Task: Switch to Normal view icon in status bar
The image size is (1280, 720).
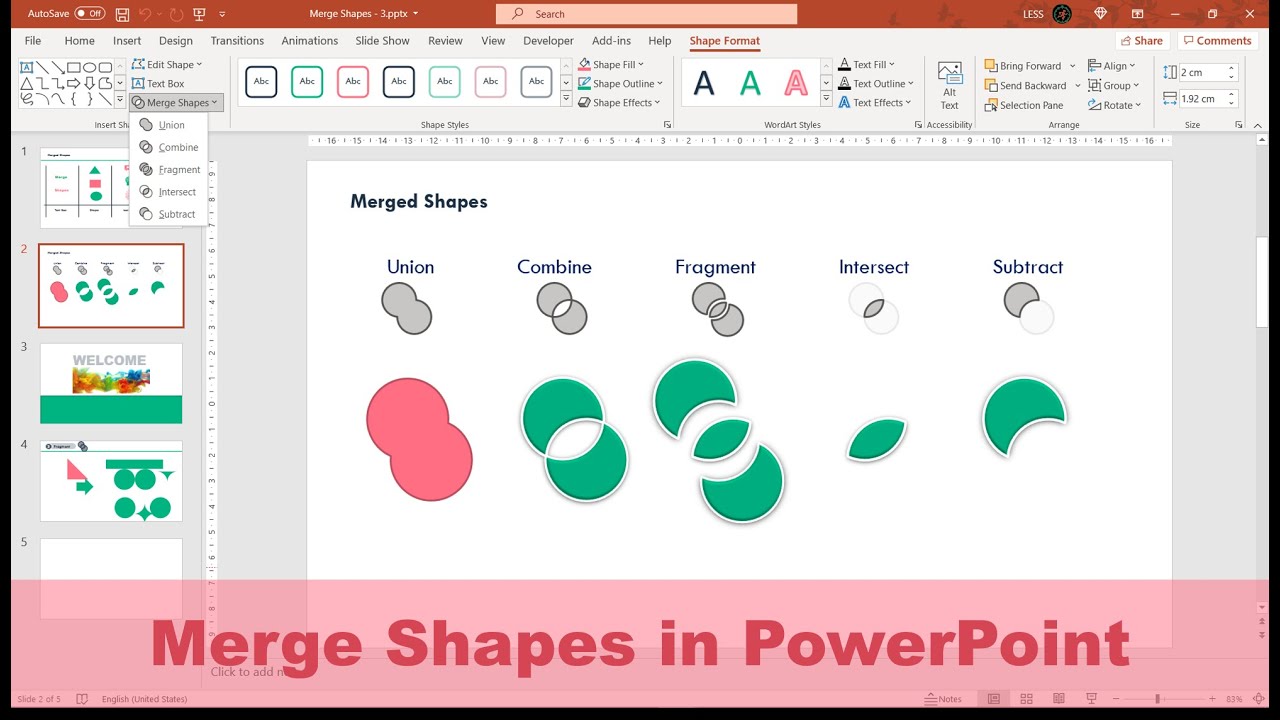Action: (x=994, y=699)
